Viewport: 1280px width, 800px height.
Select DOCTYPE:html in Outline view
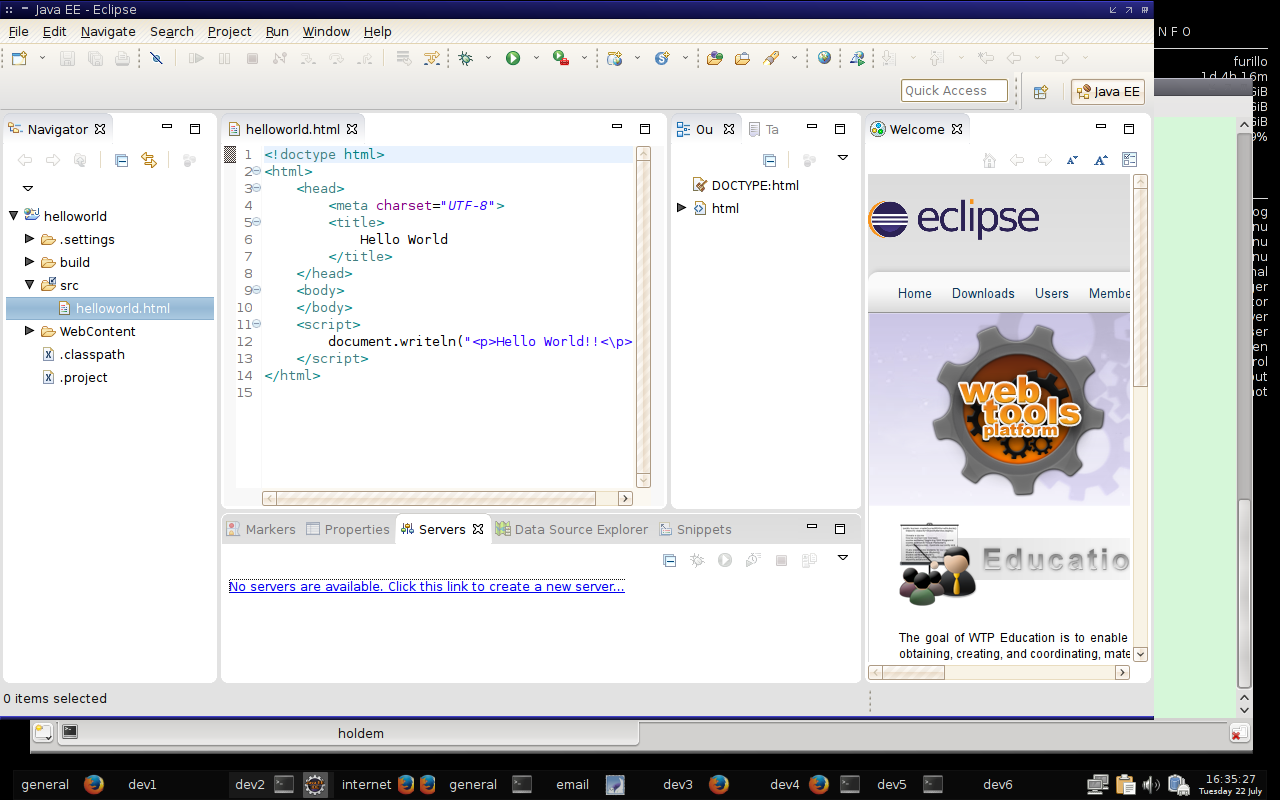745,185
